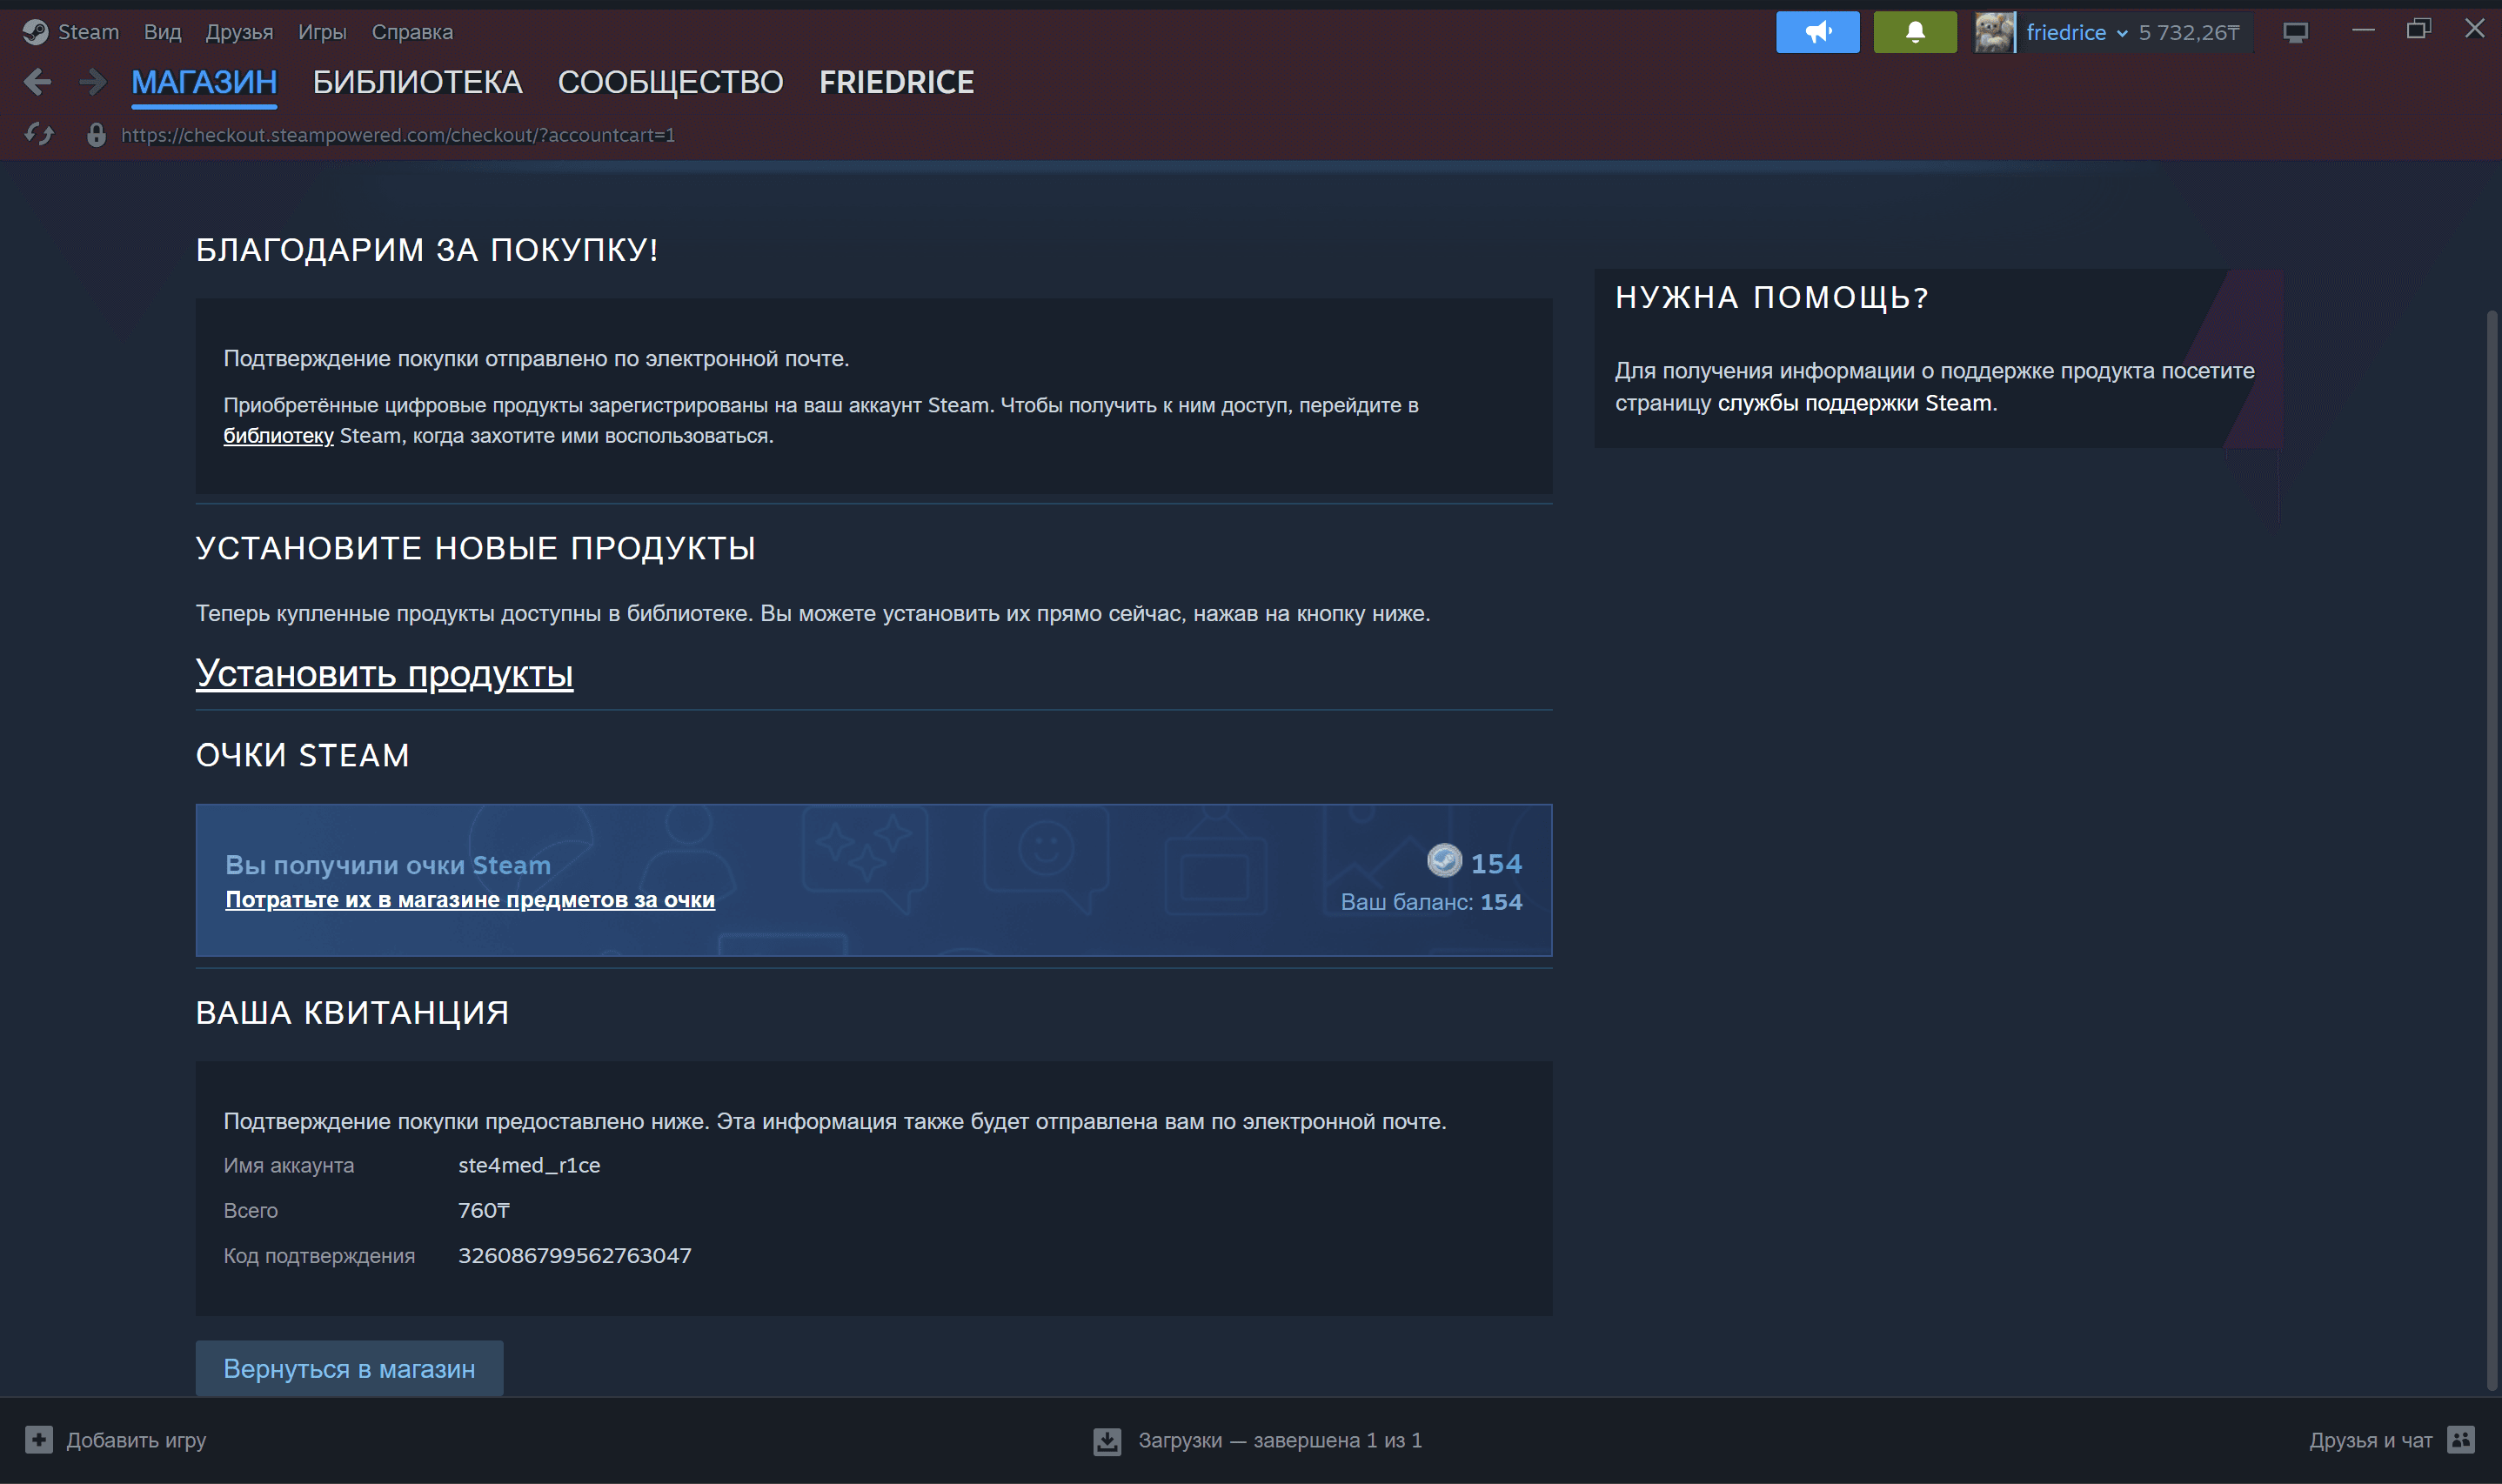2502x1484 pixels.
Task: Switch to the БИБЛИОТЕКА tab
Action: pos(417,82)
